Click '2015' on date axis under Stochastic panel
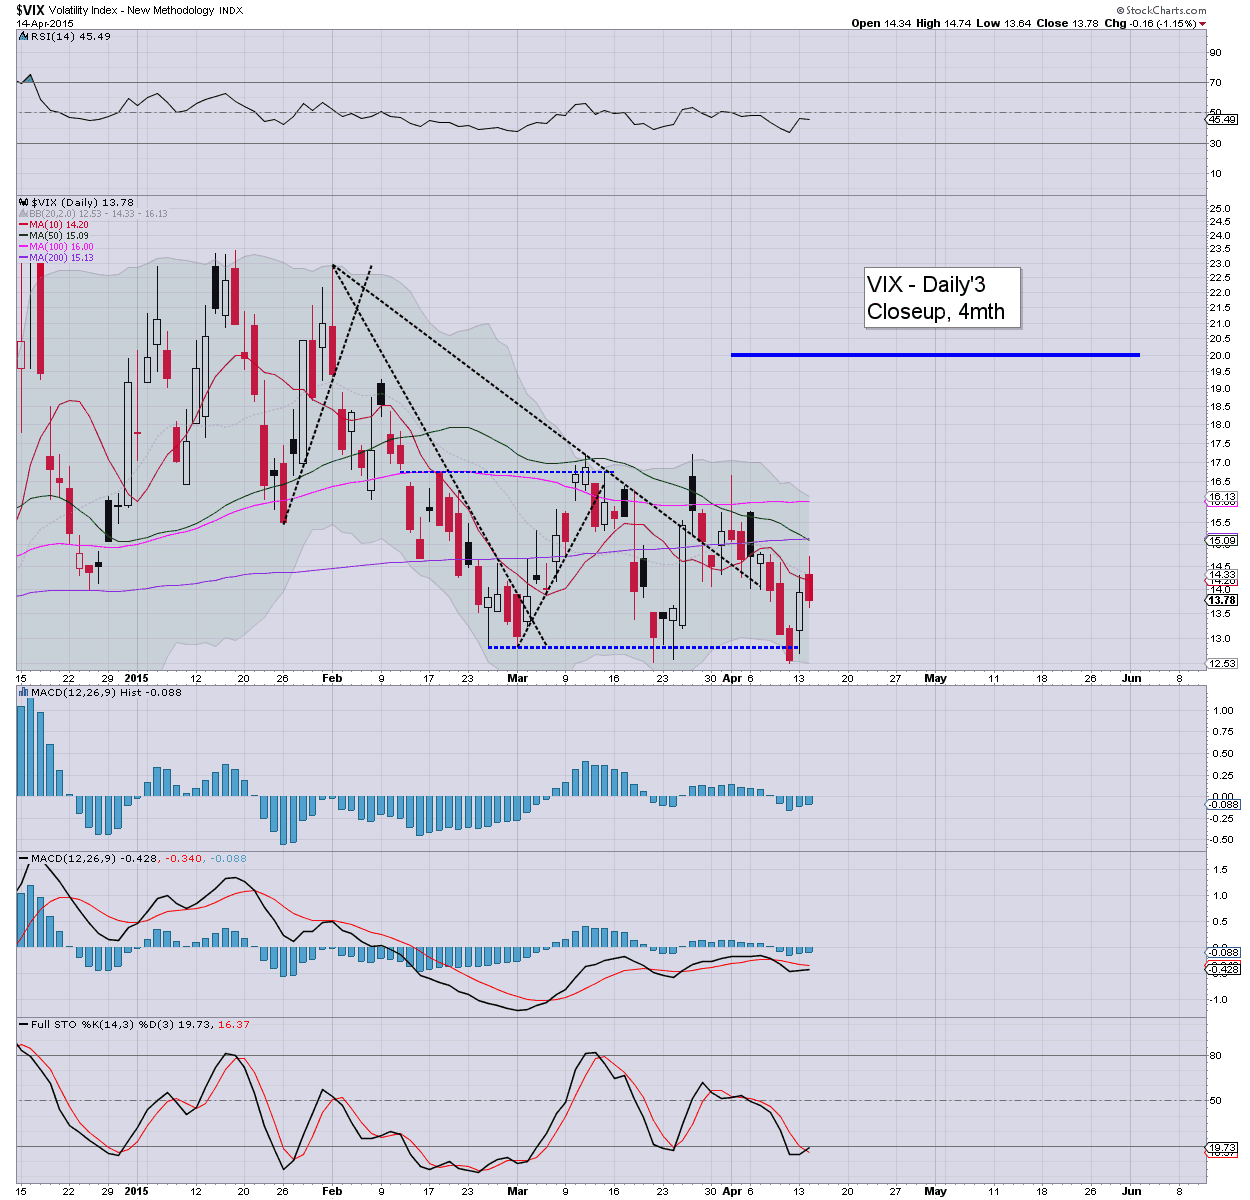Image resolution: width=1250 pixels, height=1200 pixels. (137, 1191)
